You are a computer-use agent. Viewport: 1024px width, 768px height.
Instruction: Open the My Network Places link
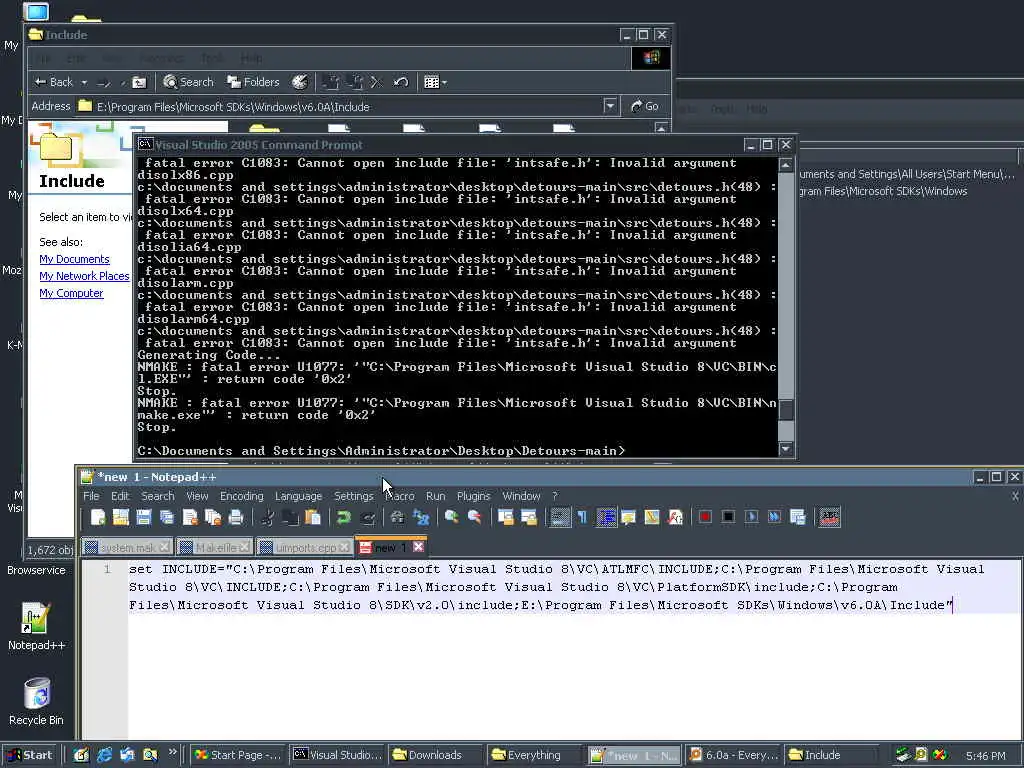[84, 276]
